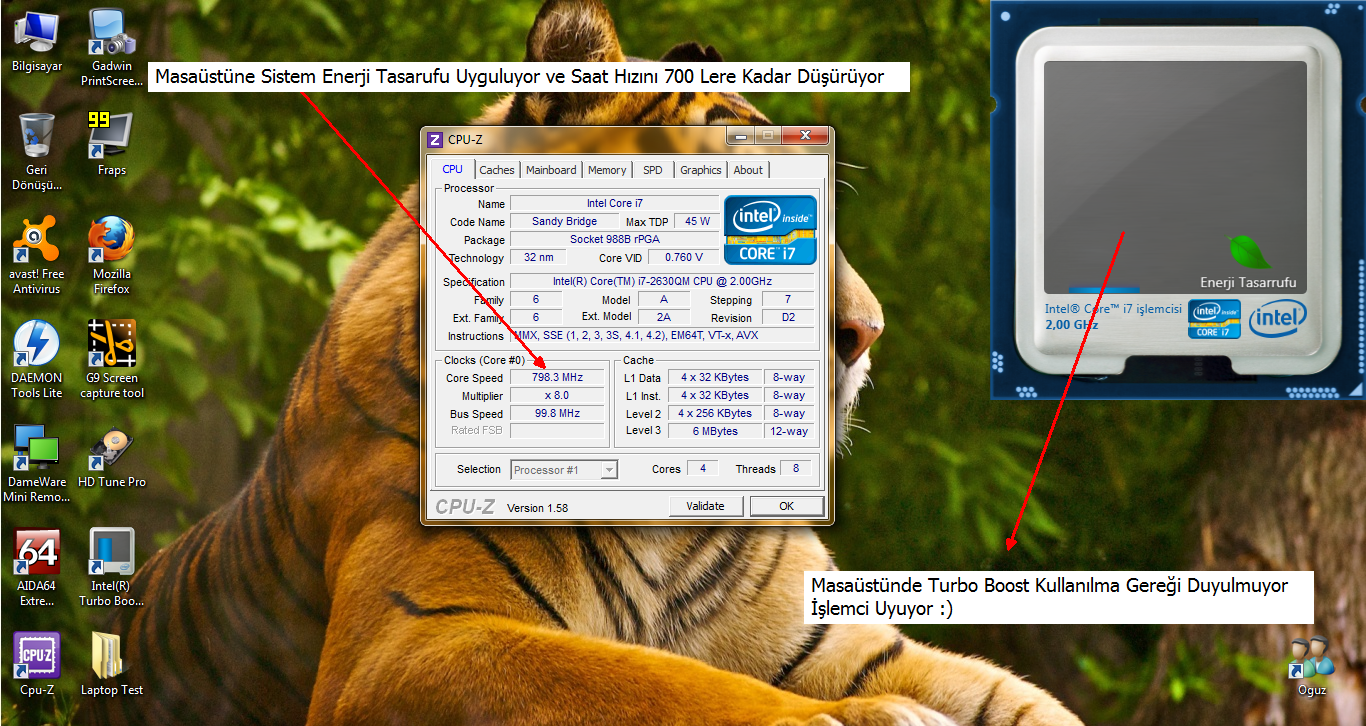Open the Memory tab
Viewport: 1366px width, 726px height.
coord(607,170)
